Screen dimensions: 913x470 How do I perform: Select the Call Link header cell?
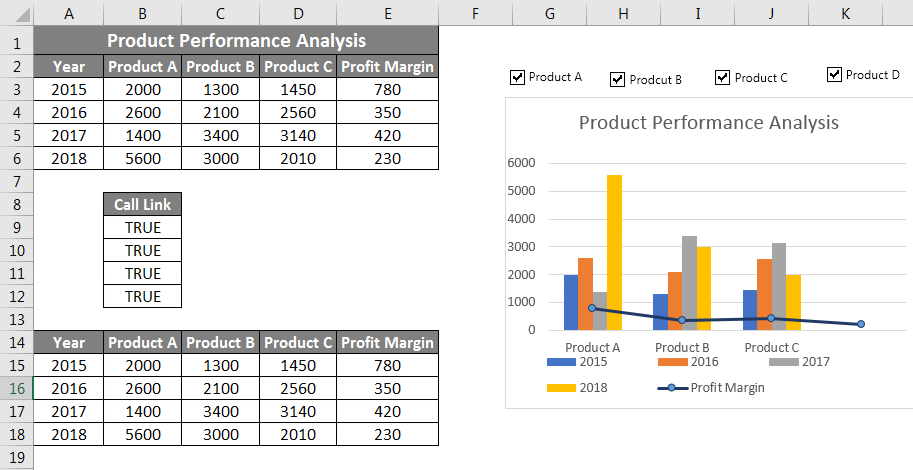tap(143, 204)
